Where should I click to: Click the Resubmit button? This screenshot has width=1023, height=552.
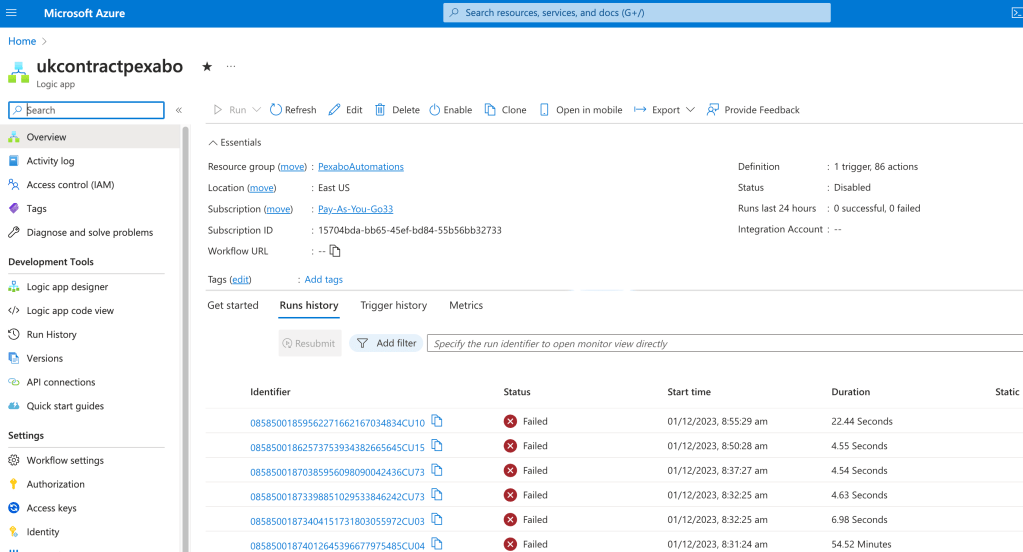310,343
